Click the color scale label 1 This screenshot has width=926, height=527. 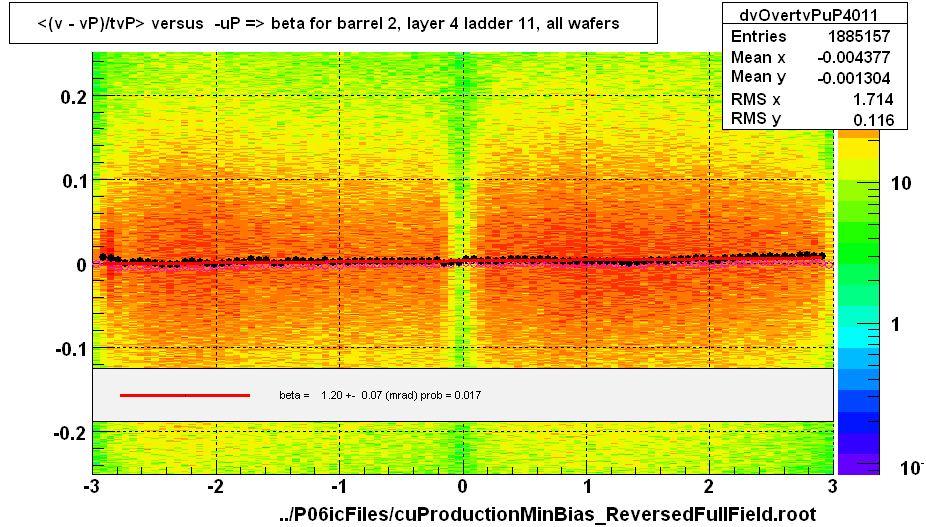click(895, 324)
